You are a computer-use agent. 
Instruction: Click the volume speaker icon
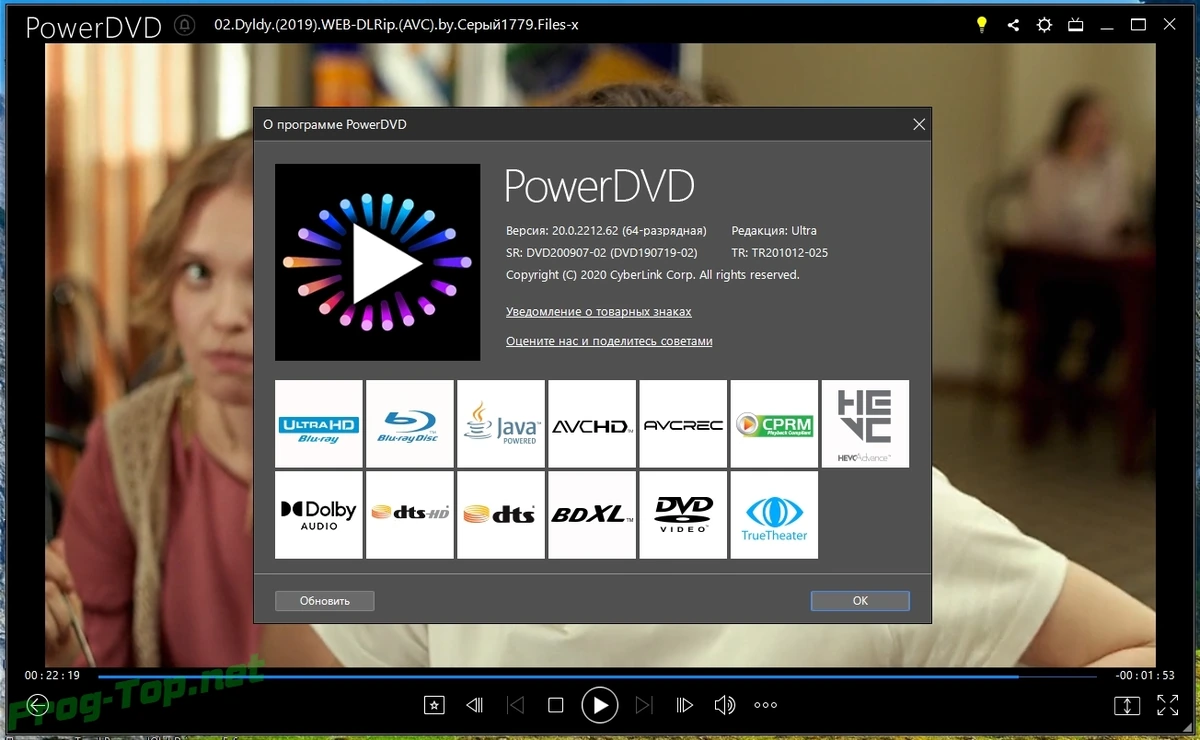click(x=725, y=705)
